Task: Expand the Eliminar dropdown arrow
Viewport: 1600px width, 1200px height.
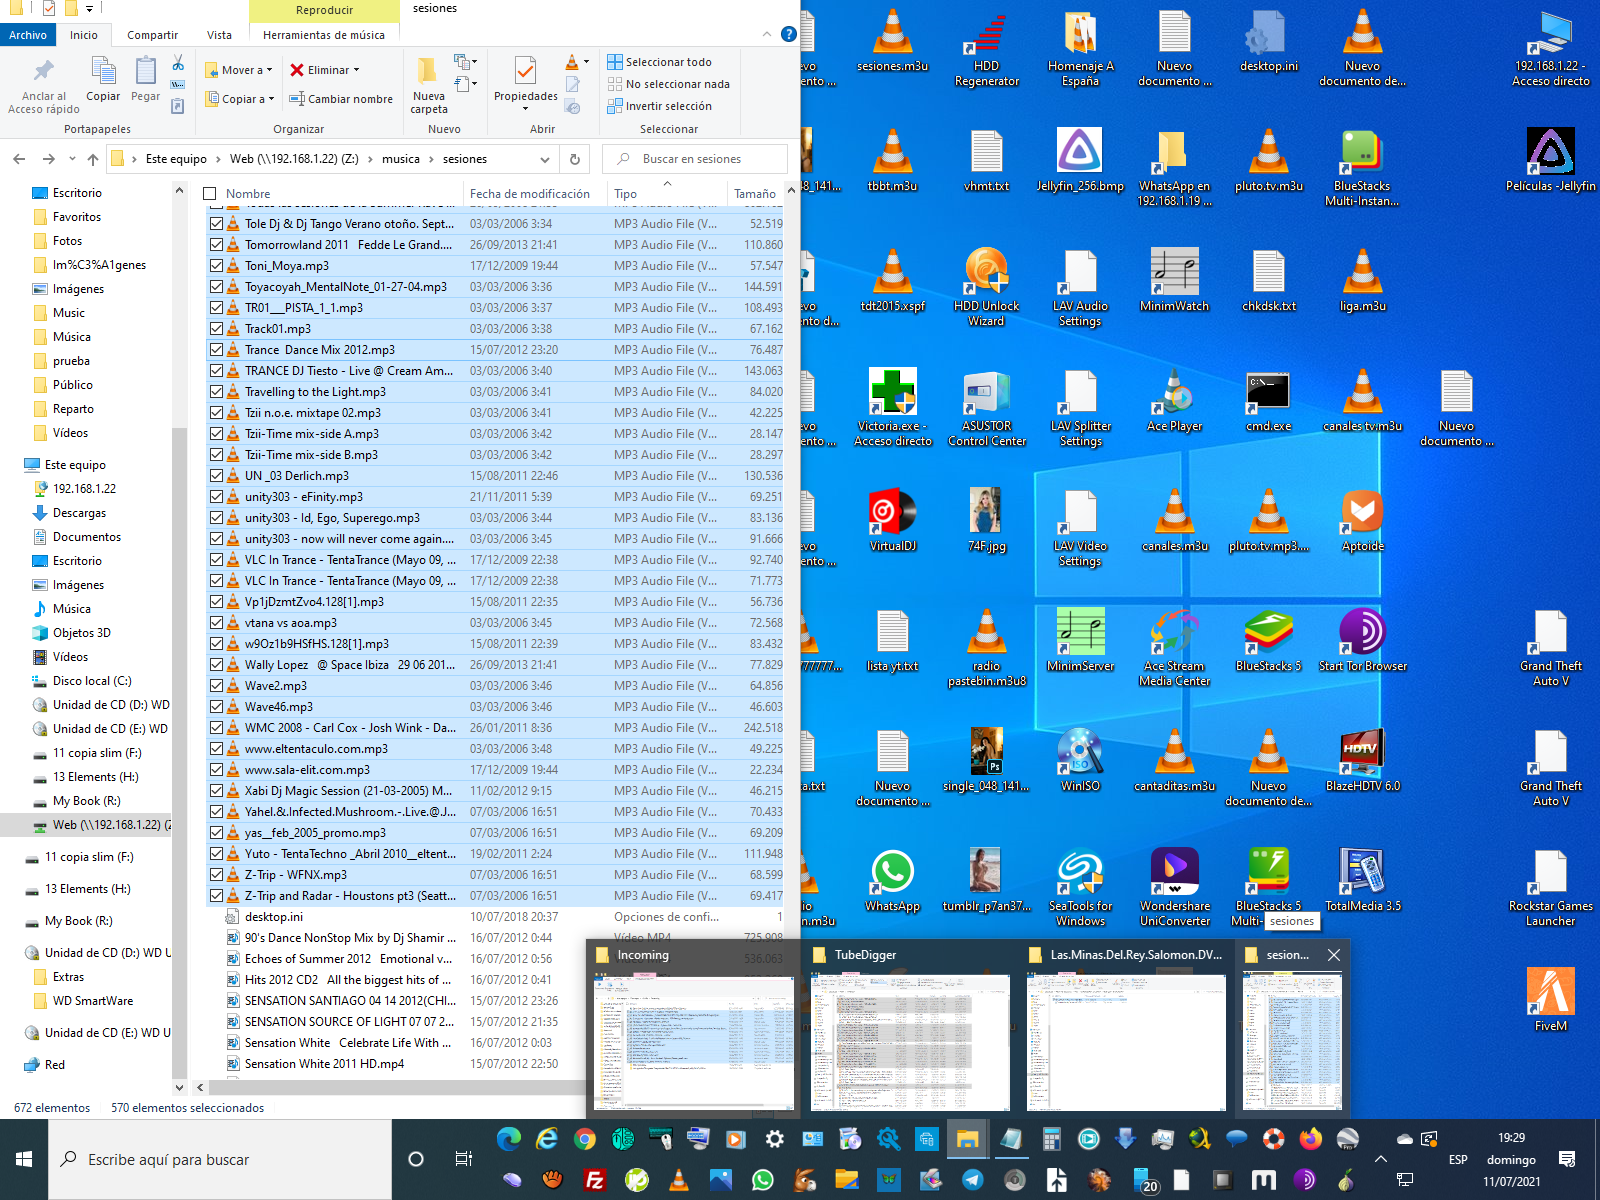Action: click(356, 70)
